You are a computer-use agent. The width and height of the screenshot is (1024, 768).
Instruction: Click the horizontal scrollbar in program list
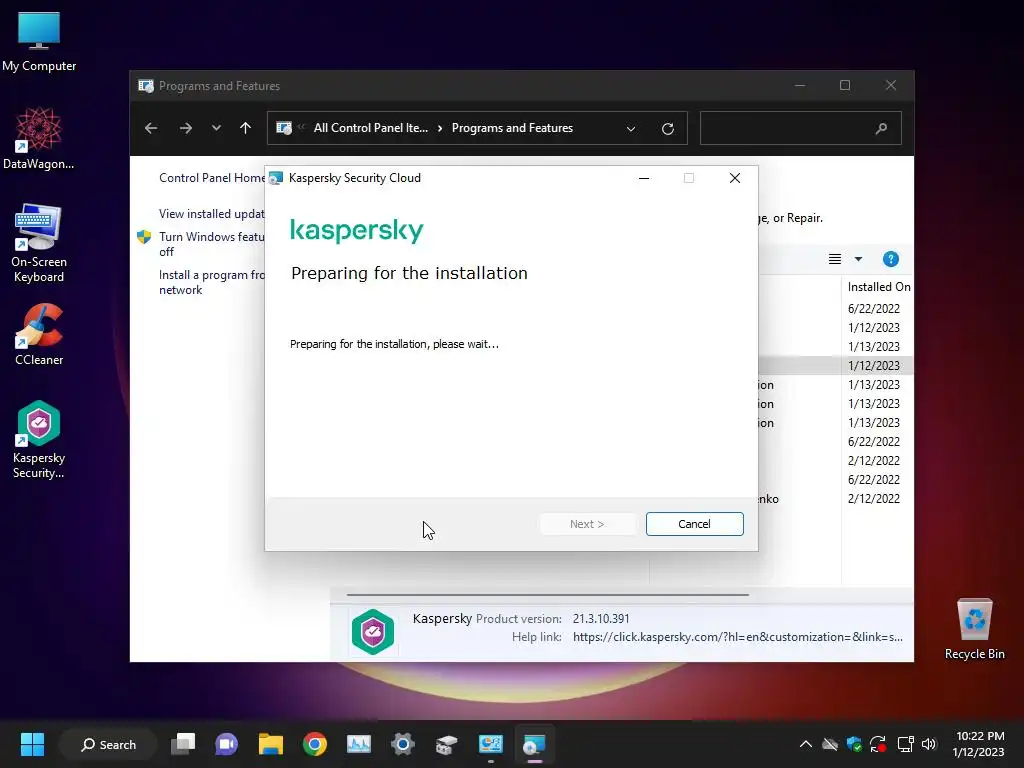pyautogui.click(x=547, y=595)
